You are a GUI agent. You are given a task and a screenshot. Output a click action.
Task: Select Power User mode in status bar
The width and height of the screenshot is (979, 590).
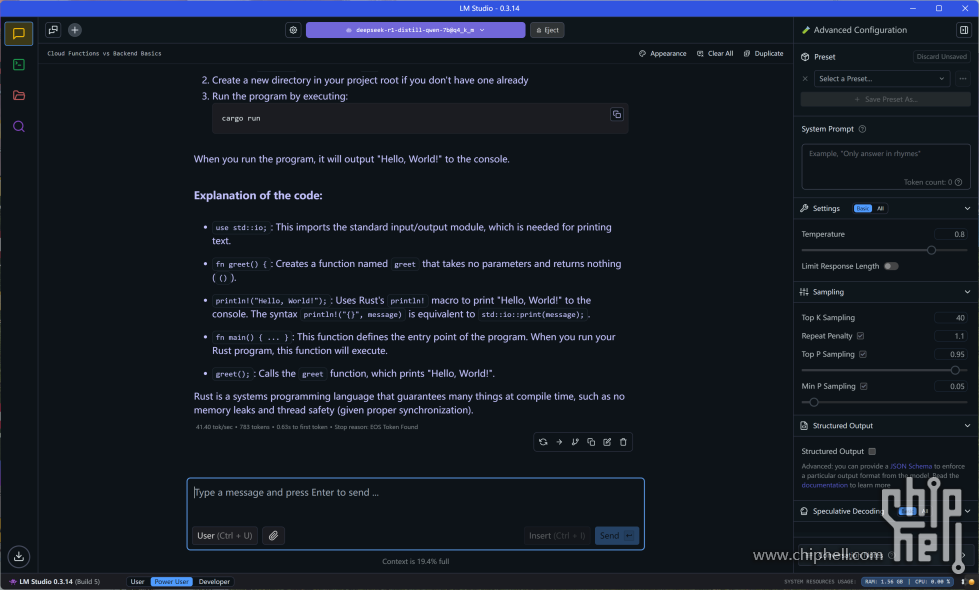pos(172,581)
